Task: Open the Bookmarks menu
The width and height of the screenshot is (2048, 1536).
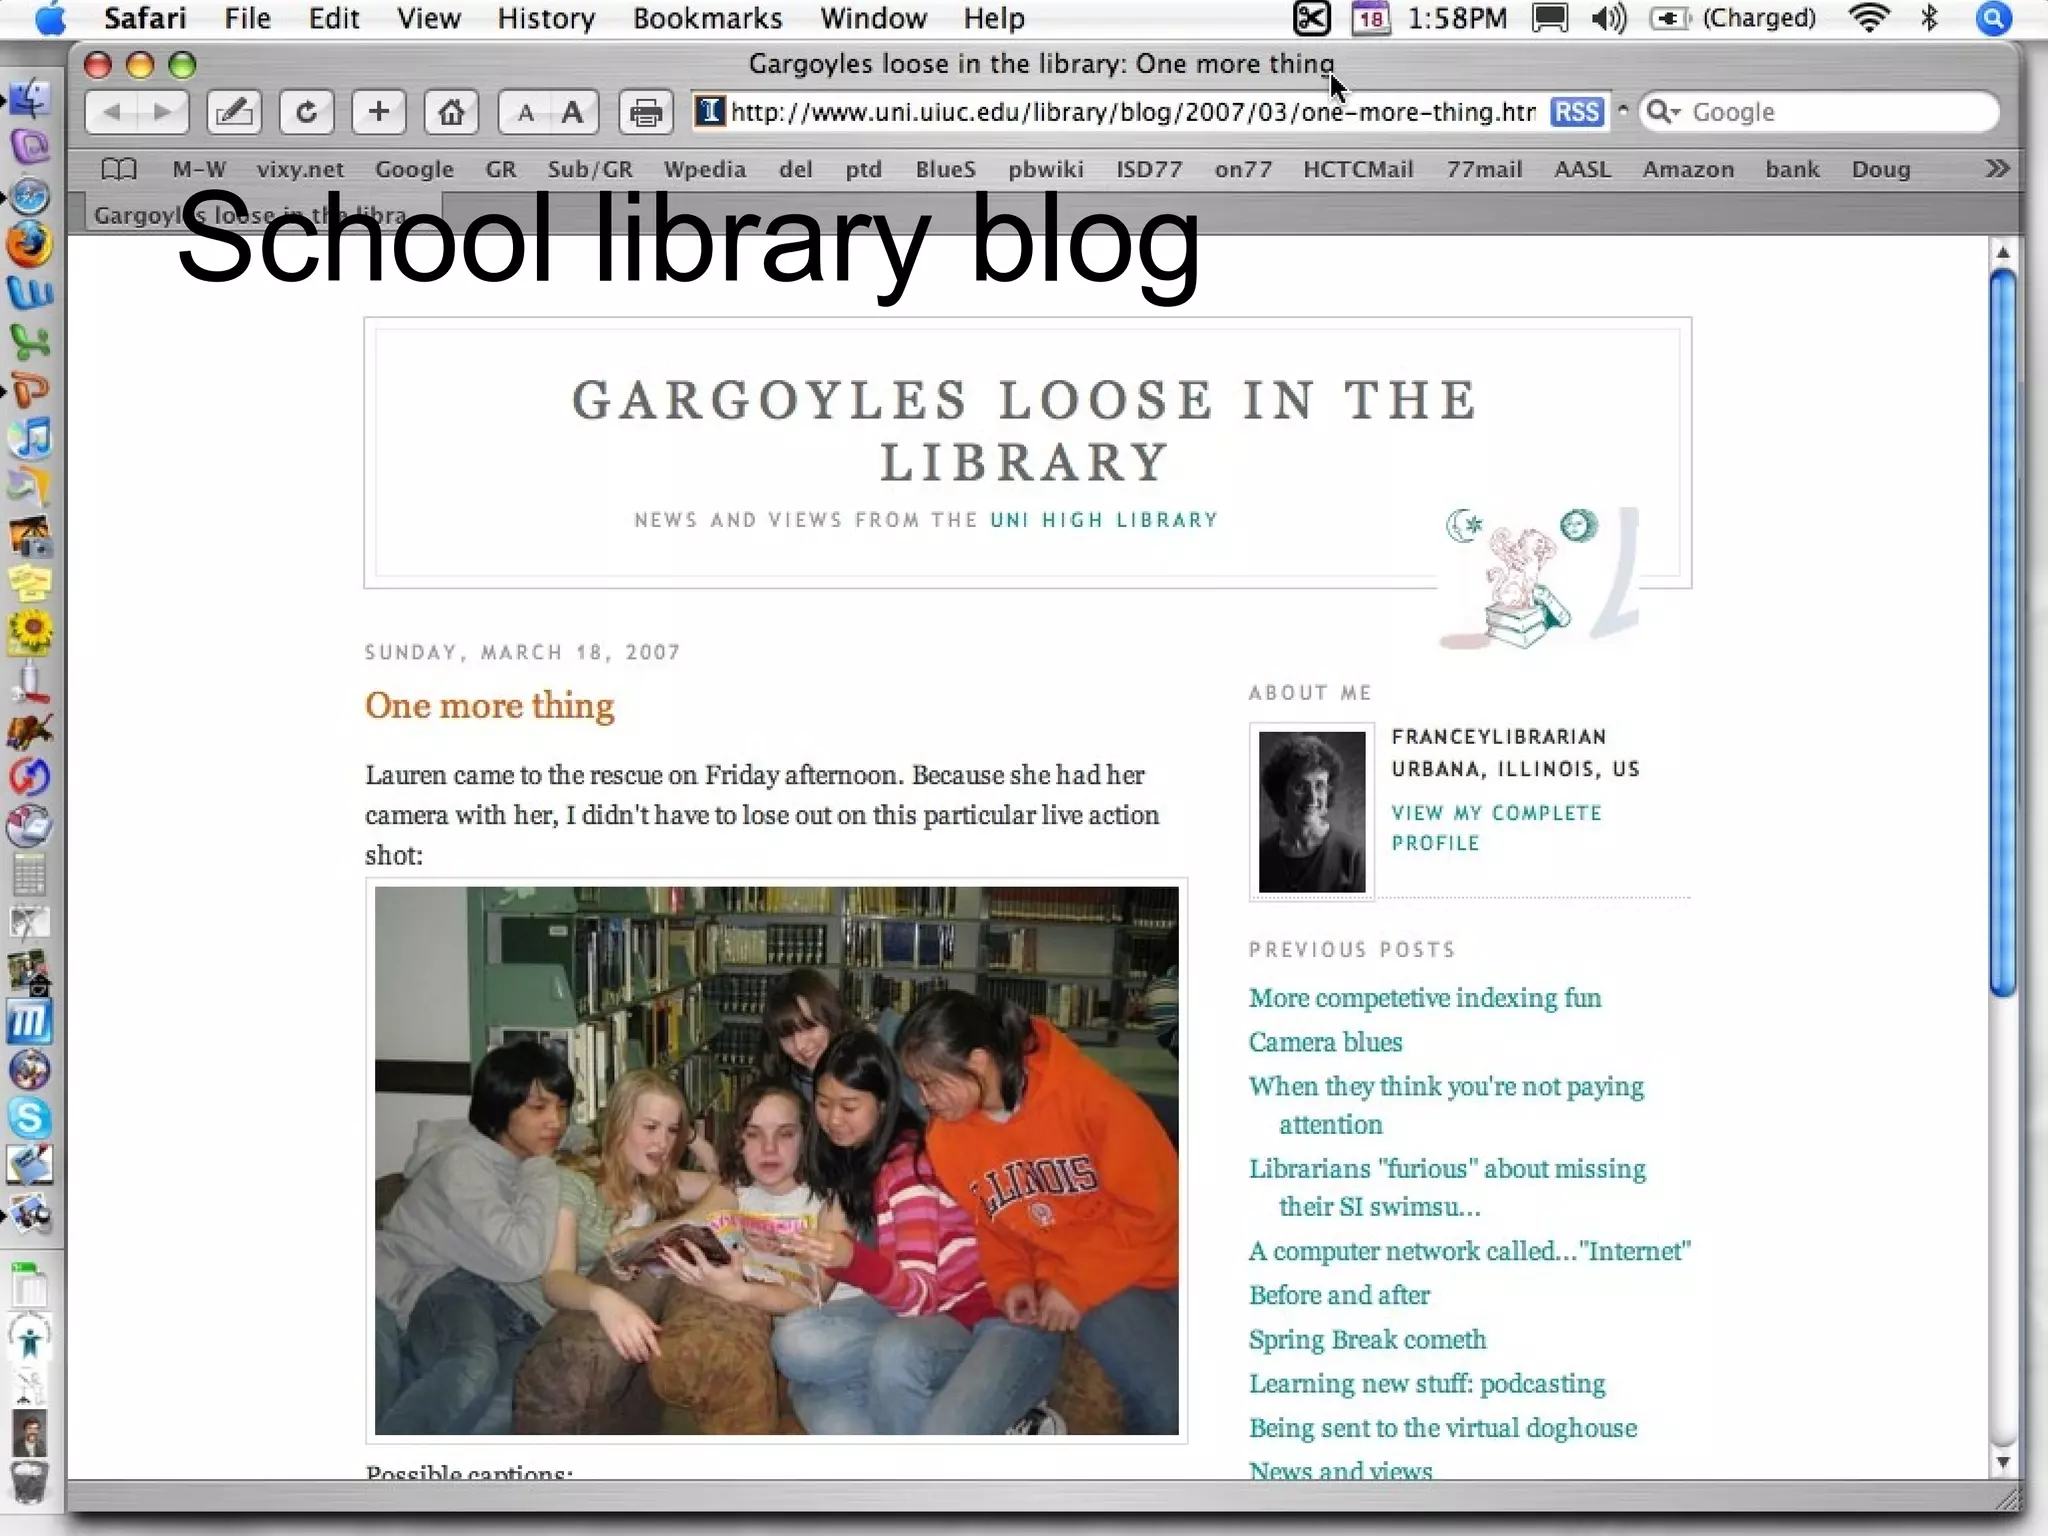Action: (x=707, y=19)
